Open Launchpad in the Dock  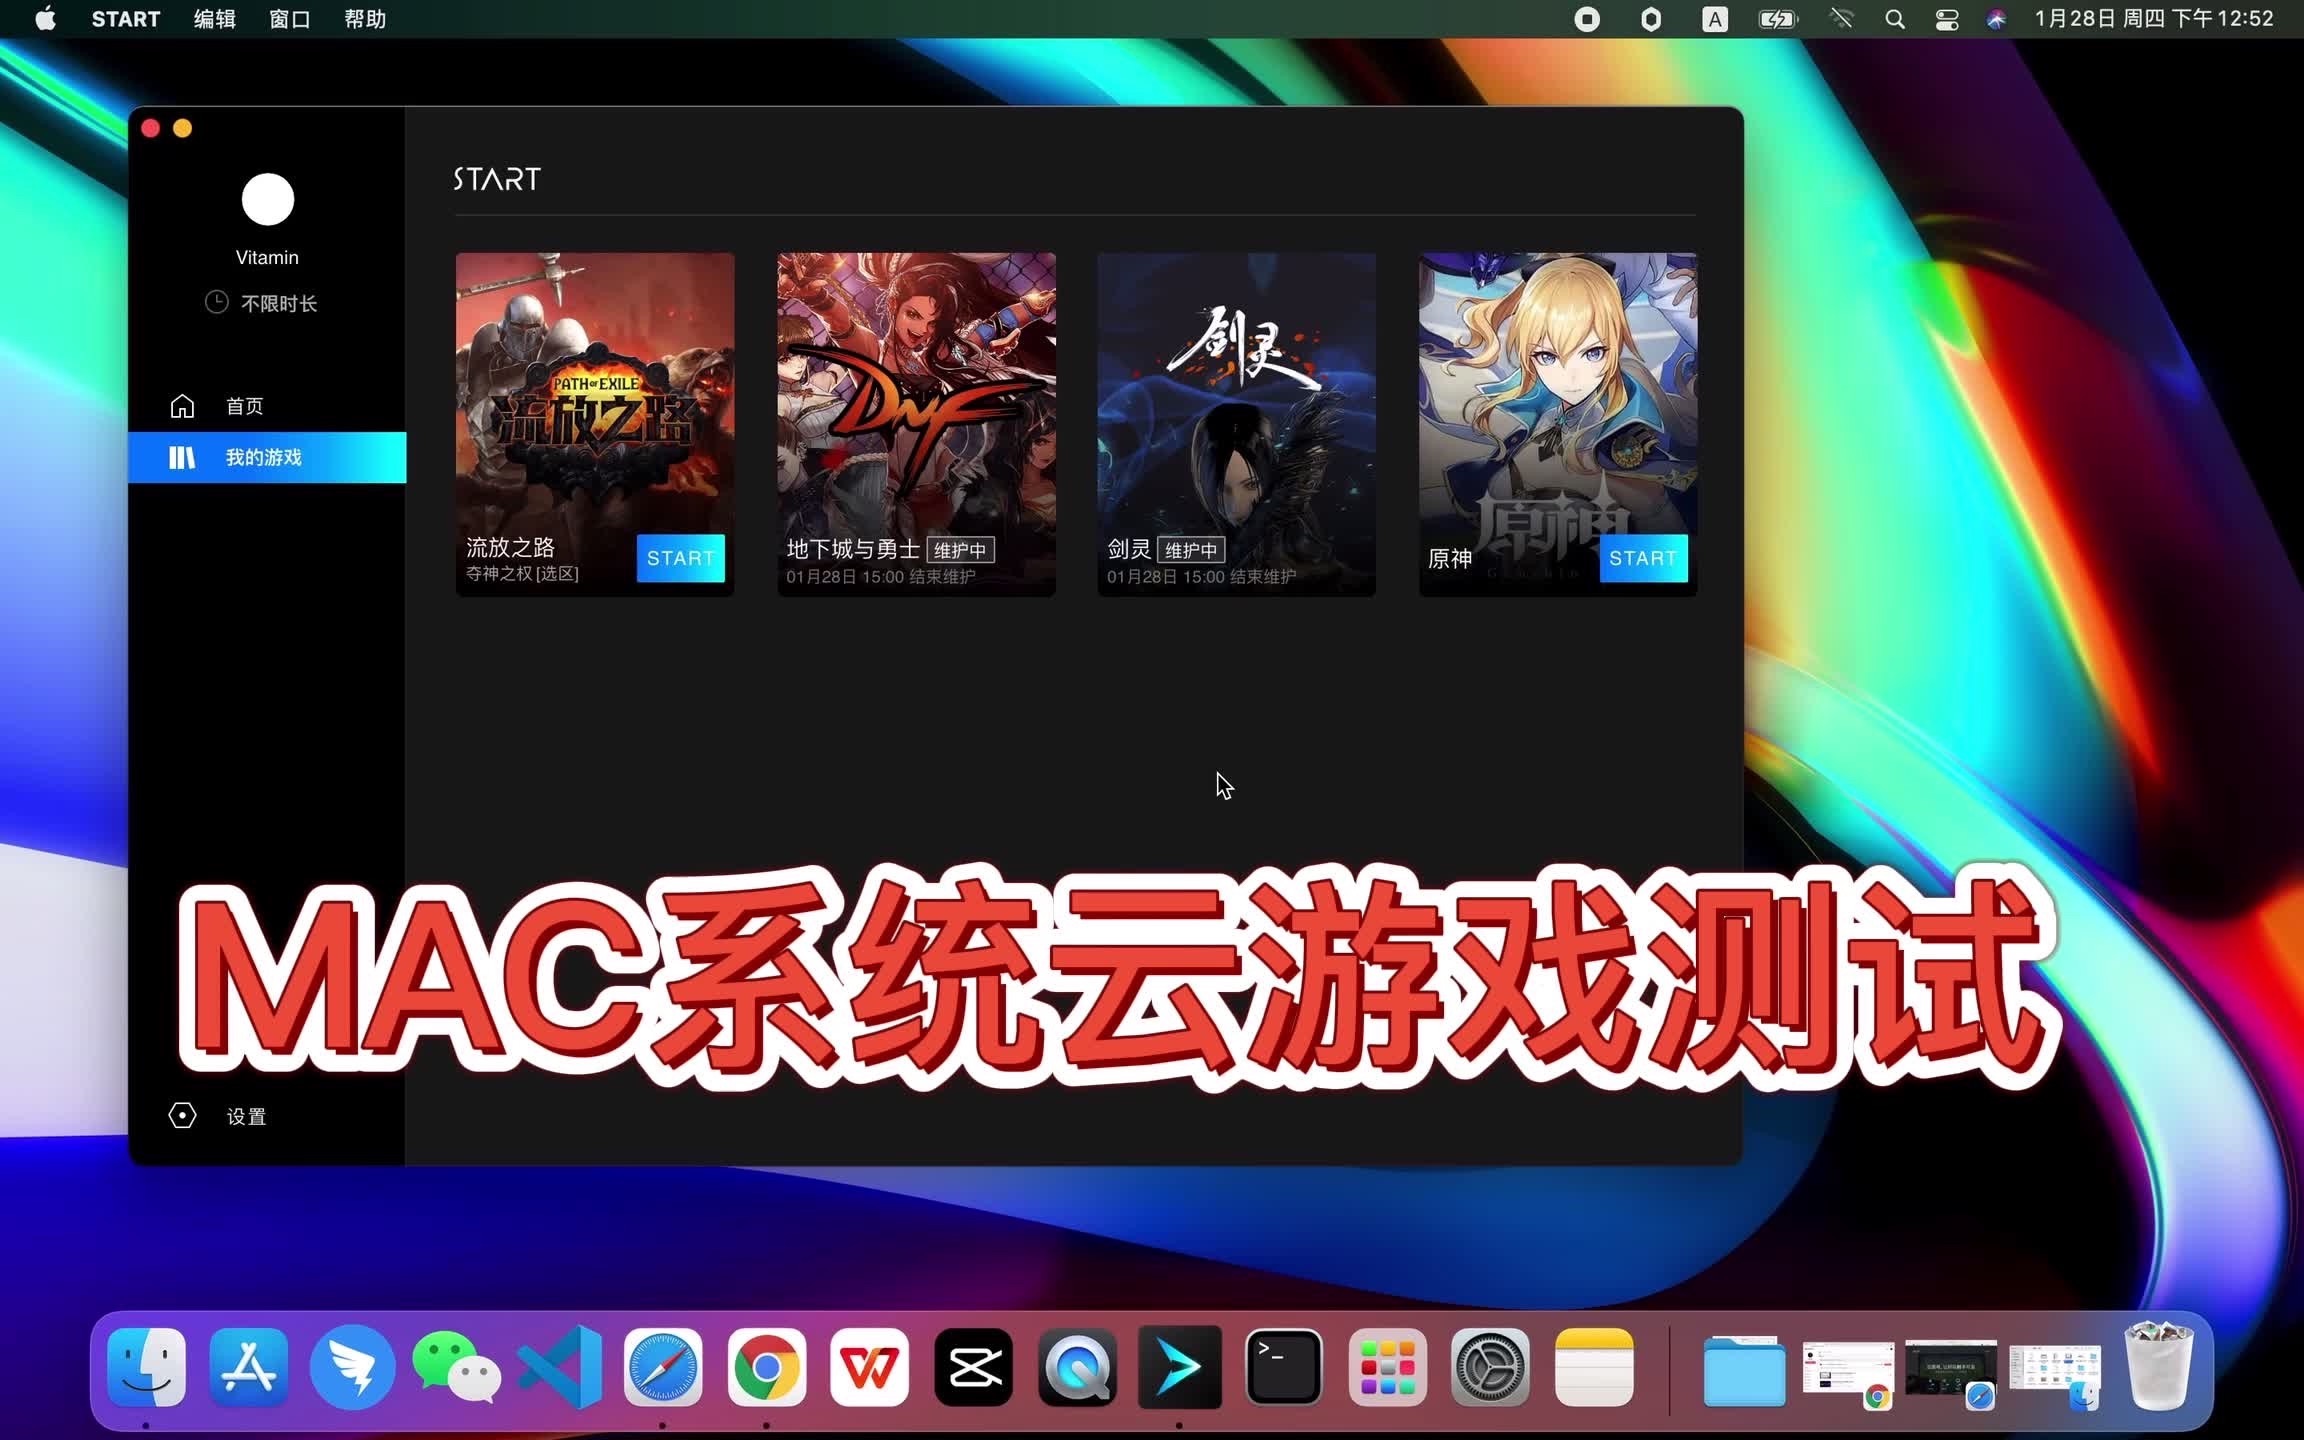[1387, 1367]
